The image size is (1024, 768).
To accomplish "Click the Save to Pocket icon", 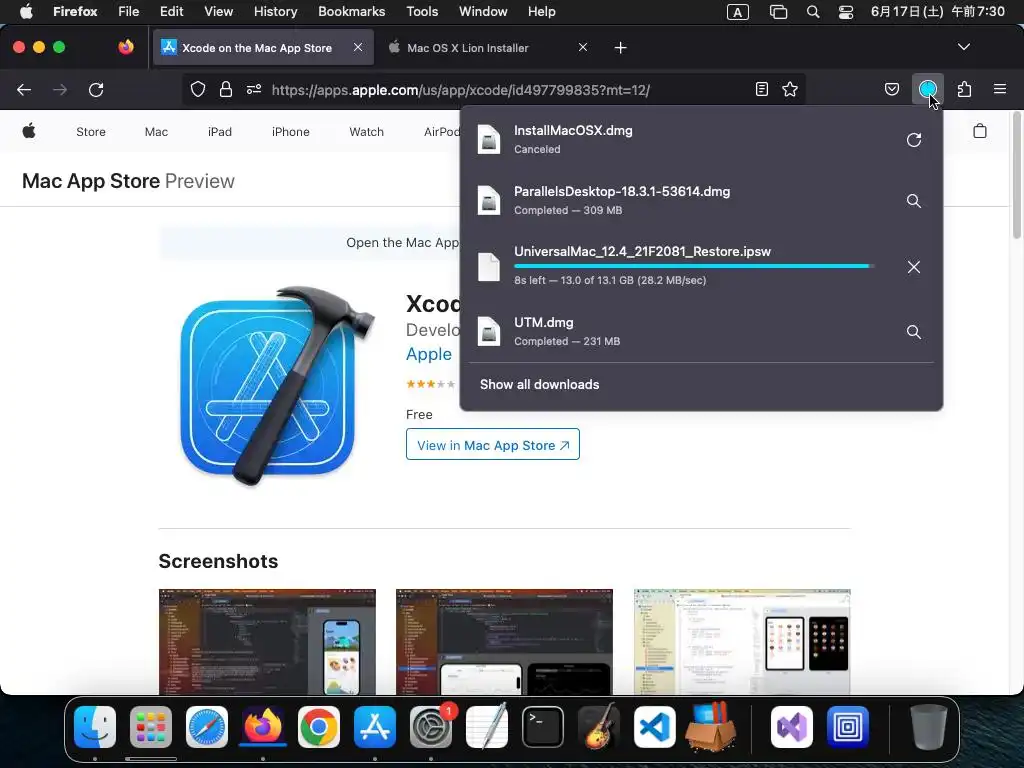I will [891, 89].
